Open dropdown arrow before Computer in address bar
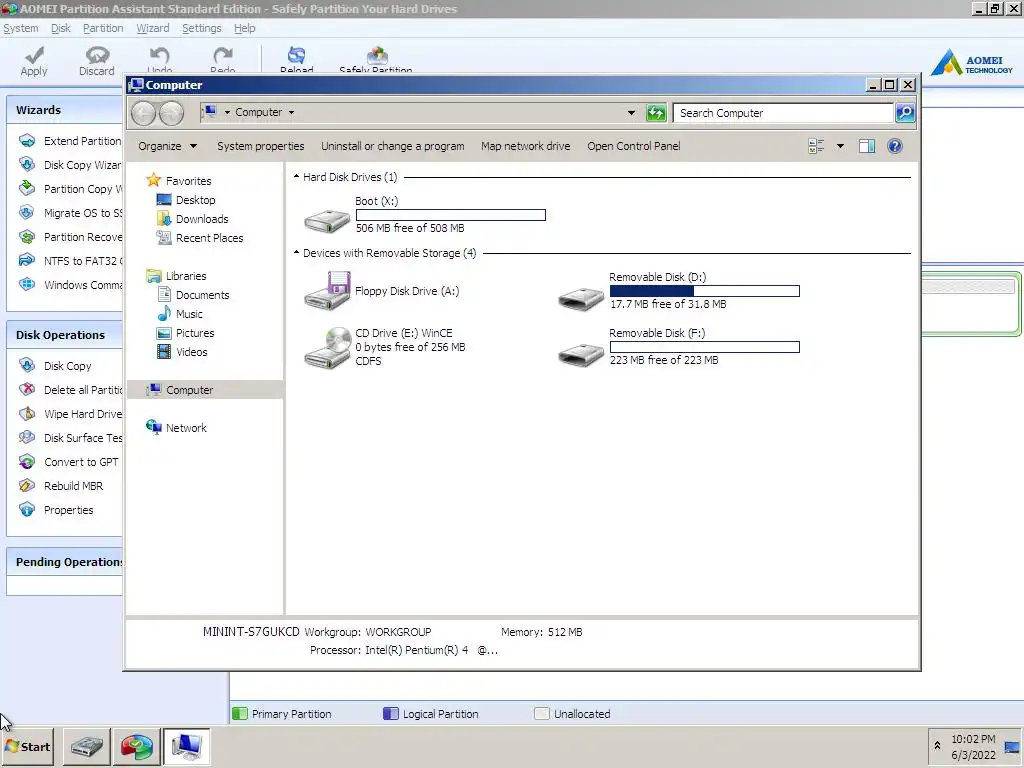Viewport: 1024px width, 768px height. [x=227, y=112]
